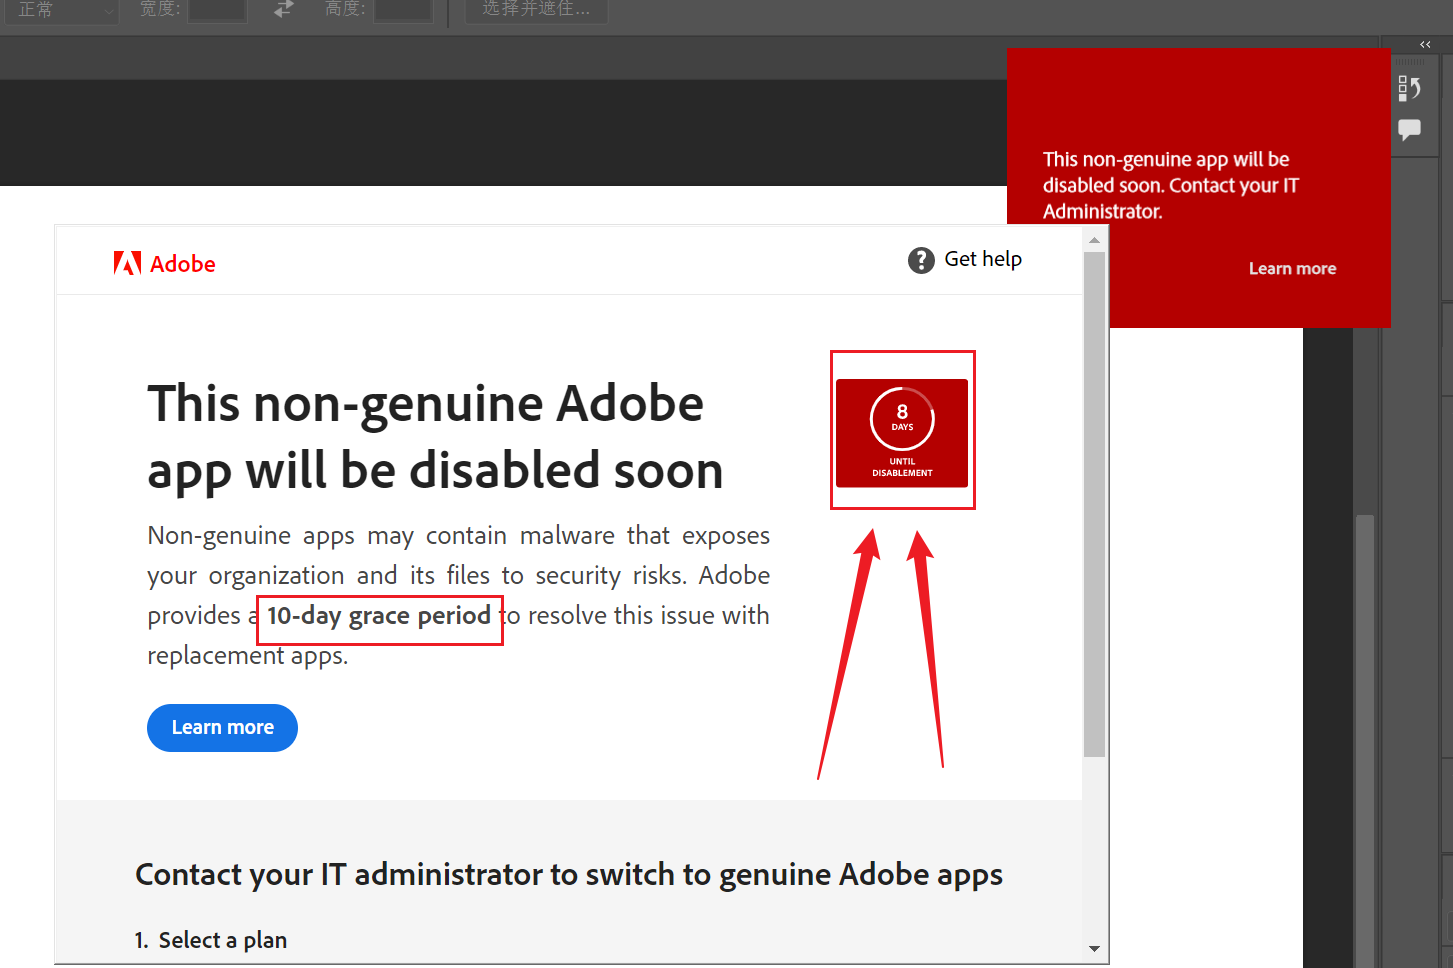Click the Adobe logo in the dialog header
1453x968 pixels.
click(x=165, y=263)
